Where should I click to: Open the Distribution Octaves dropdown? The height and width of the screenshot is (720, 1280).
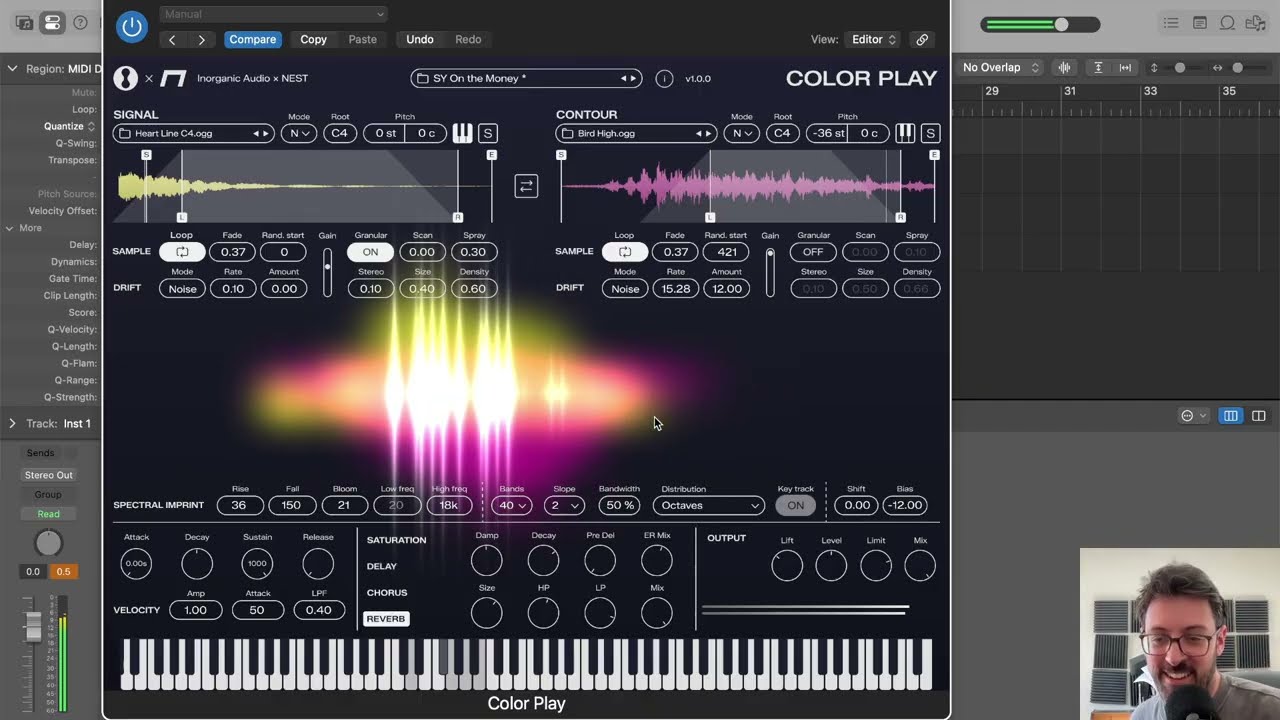tap(709, 505)
